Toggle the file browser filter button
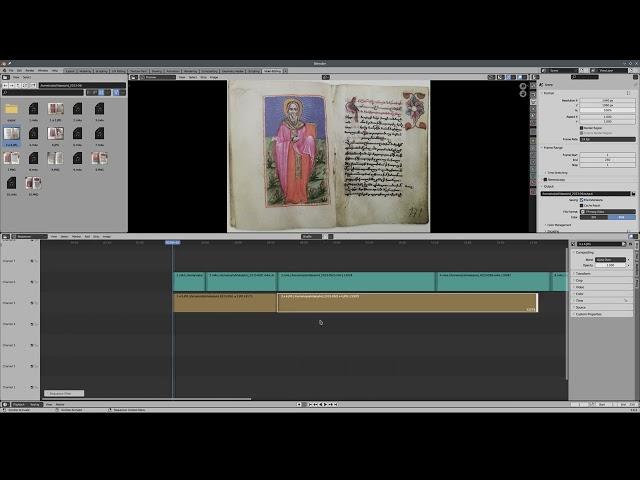Screen dimensions: 640x480 coord(116,93)
